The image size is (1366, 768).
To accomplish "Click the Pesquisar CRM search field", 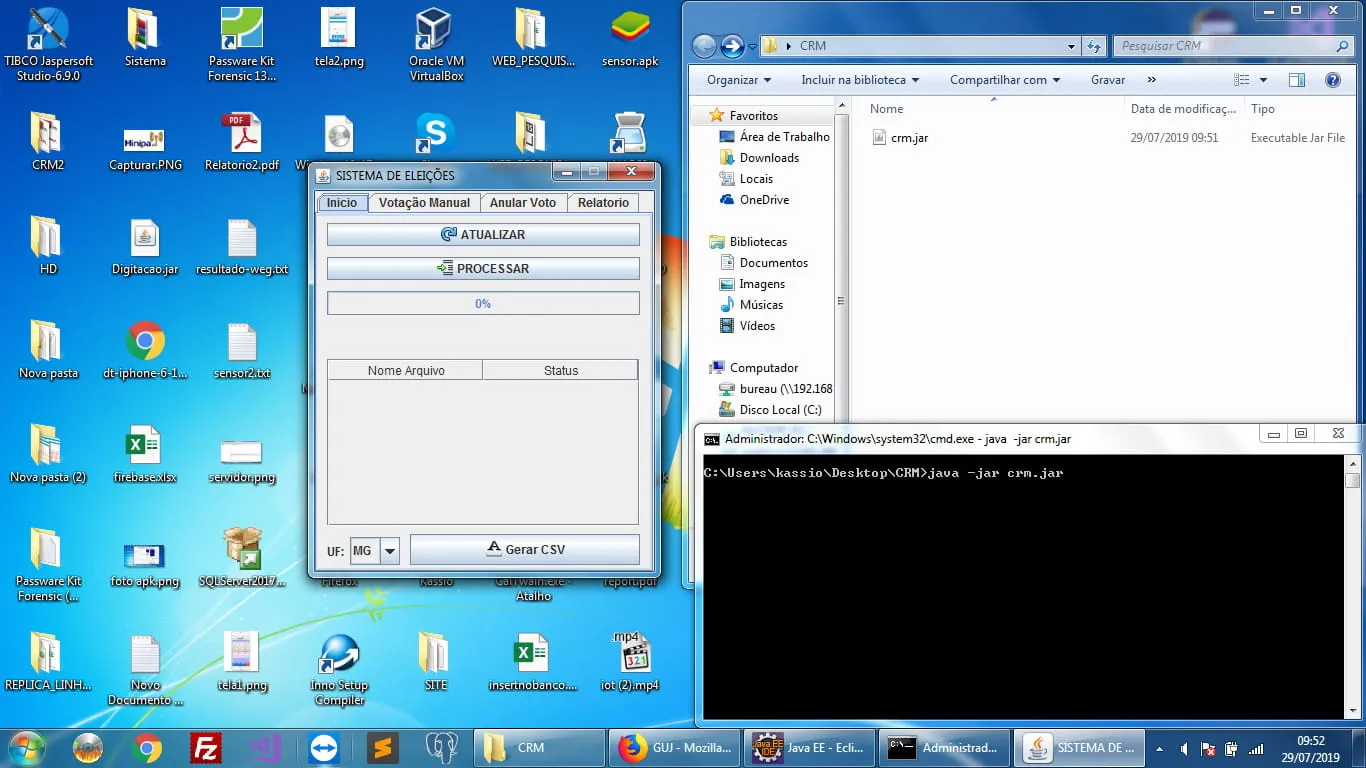I will coord(1228,46).
